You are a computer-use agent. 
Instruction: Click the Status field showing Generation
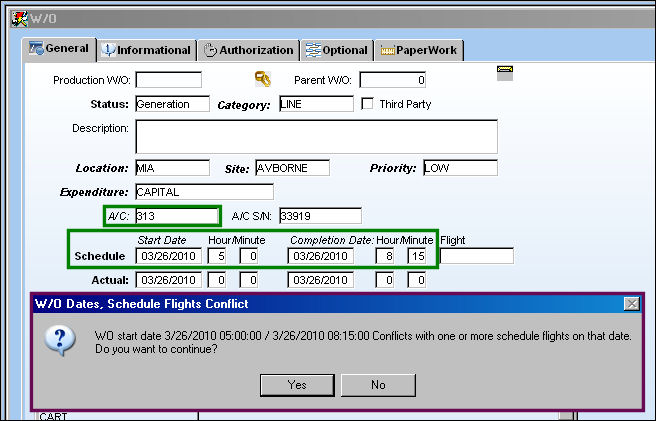[172, 104]
